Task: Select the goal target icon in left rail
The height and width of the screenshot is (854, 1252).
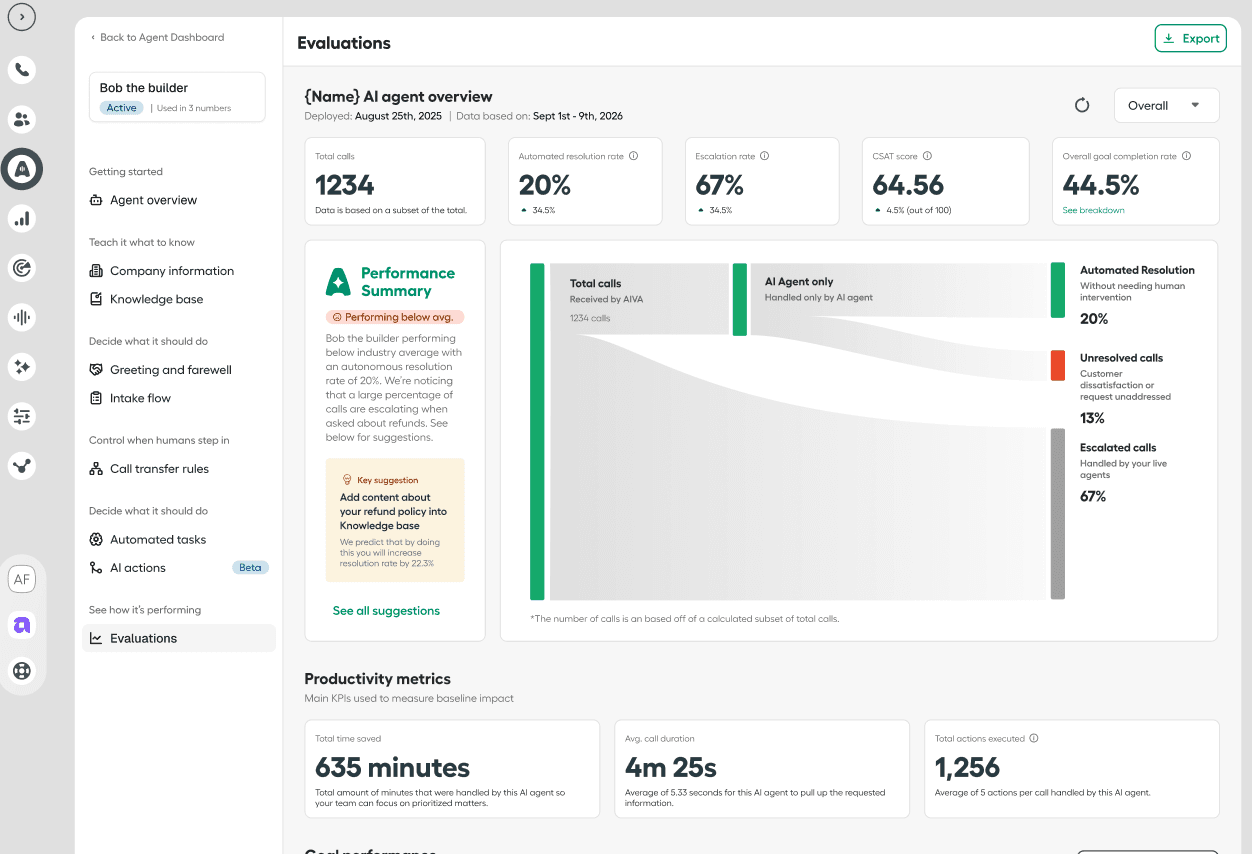Action: (22, 267)
